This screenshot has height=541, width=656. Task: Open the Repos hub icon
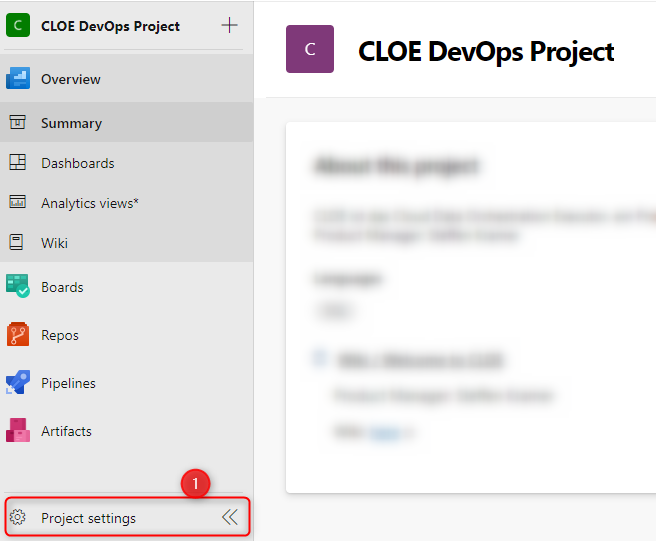coord(18,335)
